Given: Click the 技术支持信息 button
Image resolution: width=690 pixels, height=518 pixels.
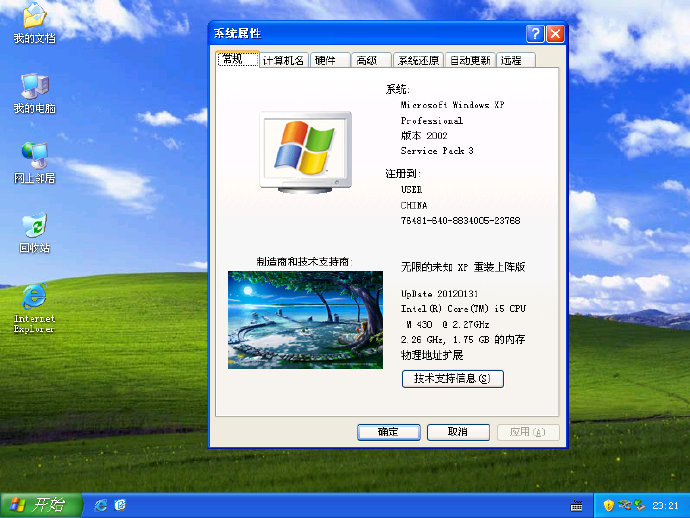Looking at the screenshot, I should [453, 378].
